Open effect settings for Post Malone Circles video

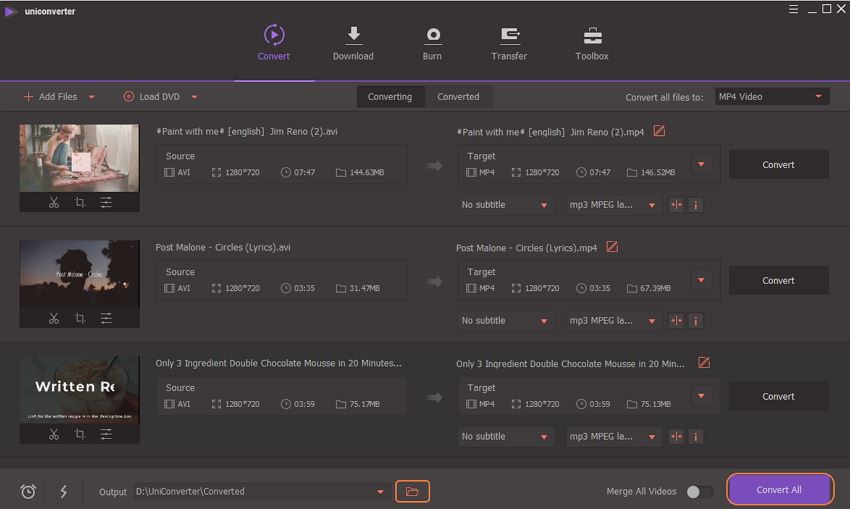tap(106, 318)
